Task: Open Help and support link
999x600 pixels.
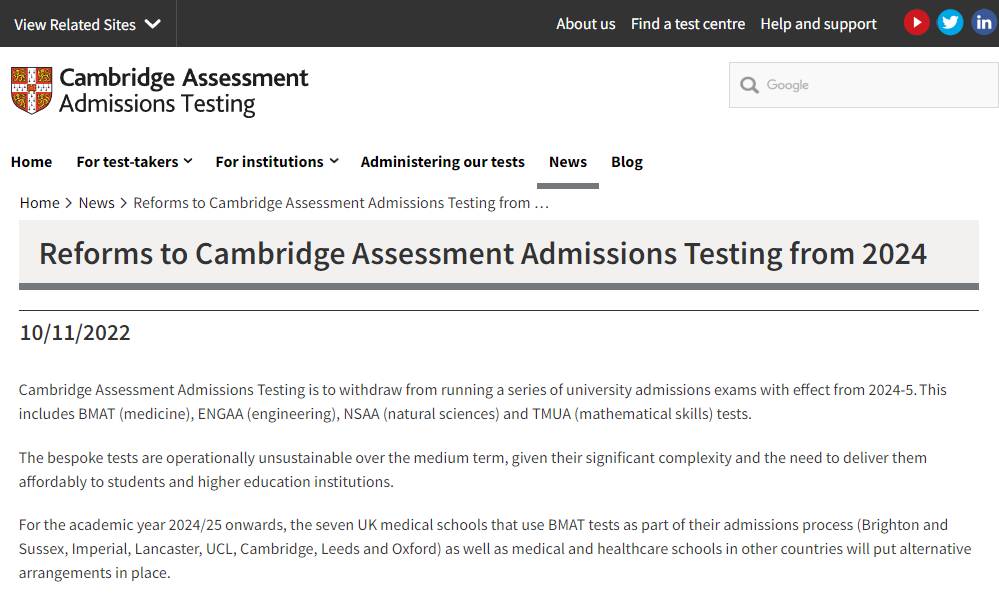Action: click(x=819, y=24)
